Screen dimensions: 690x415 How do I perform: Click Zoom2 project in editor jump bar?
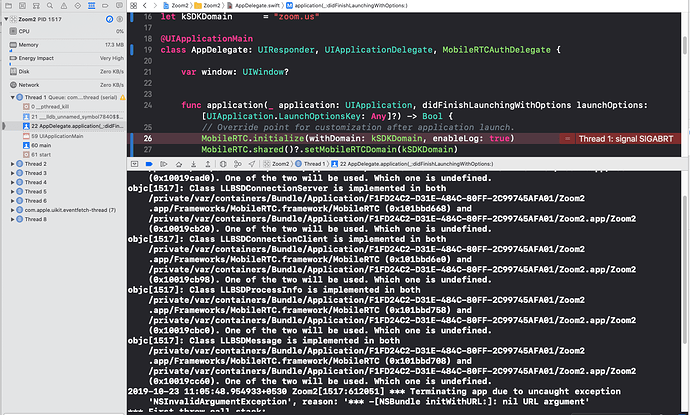176,6
